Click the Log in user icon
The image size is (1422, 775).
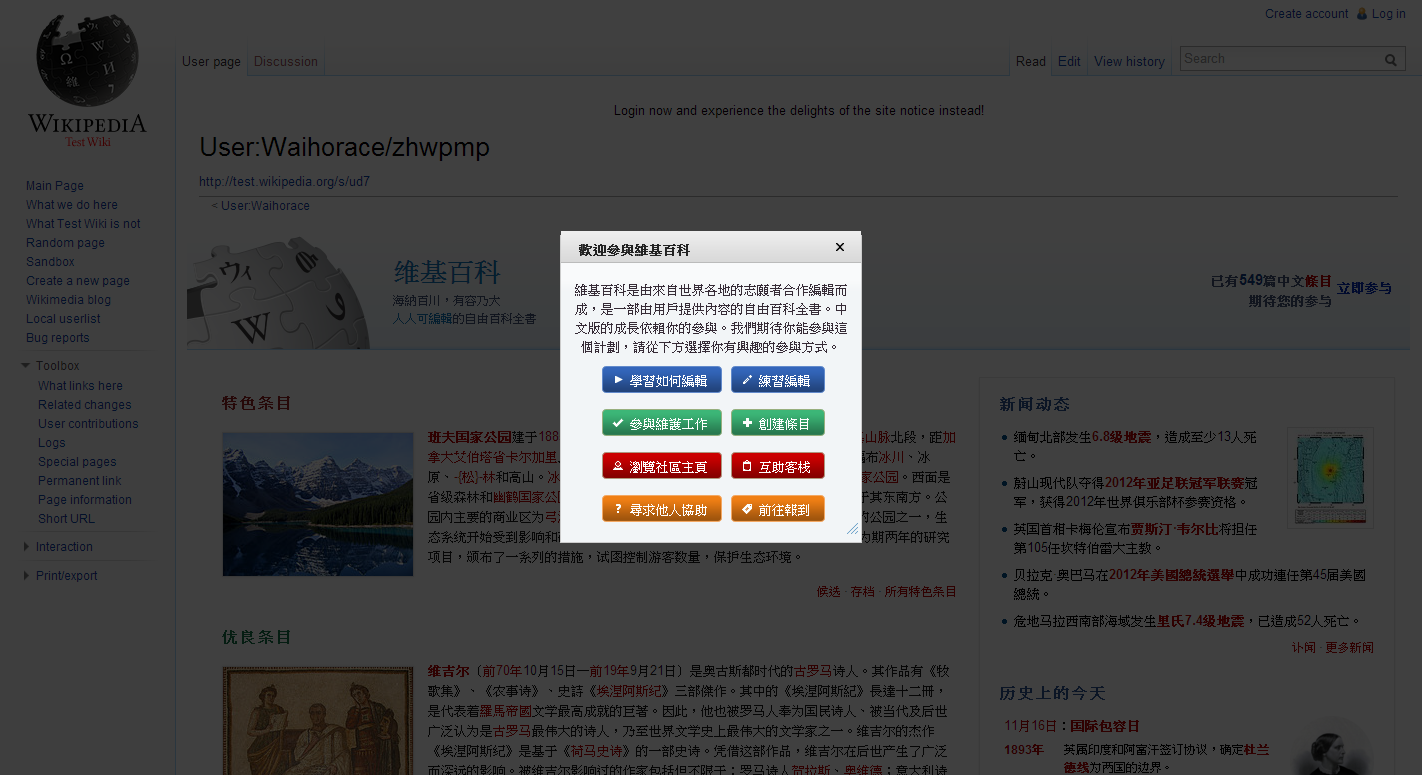pyautogui.click(x=1361, y=14)
